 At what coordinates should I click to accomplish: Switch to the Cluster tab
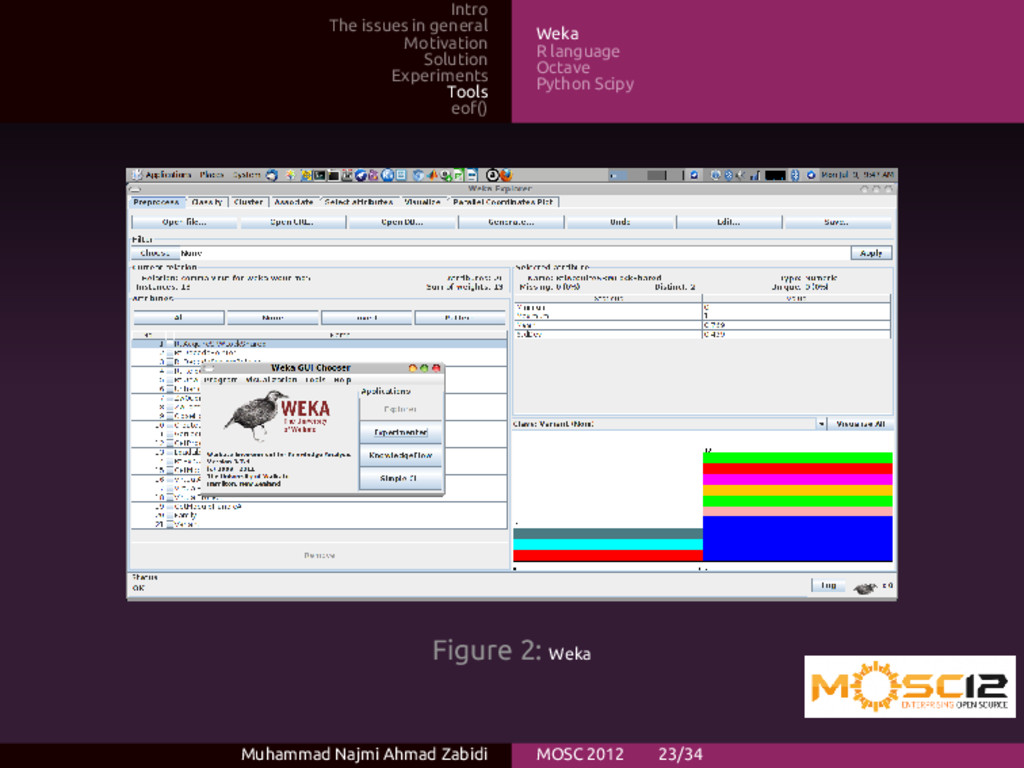248,202
